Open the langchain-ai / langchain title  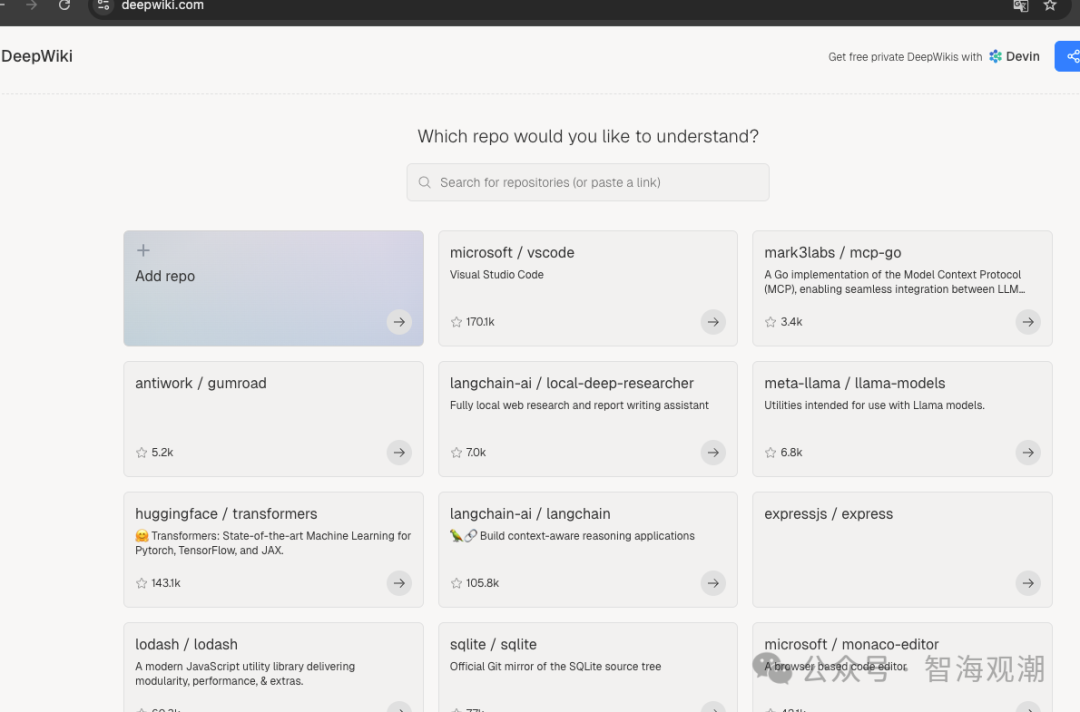530,514
